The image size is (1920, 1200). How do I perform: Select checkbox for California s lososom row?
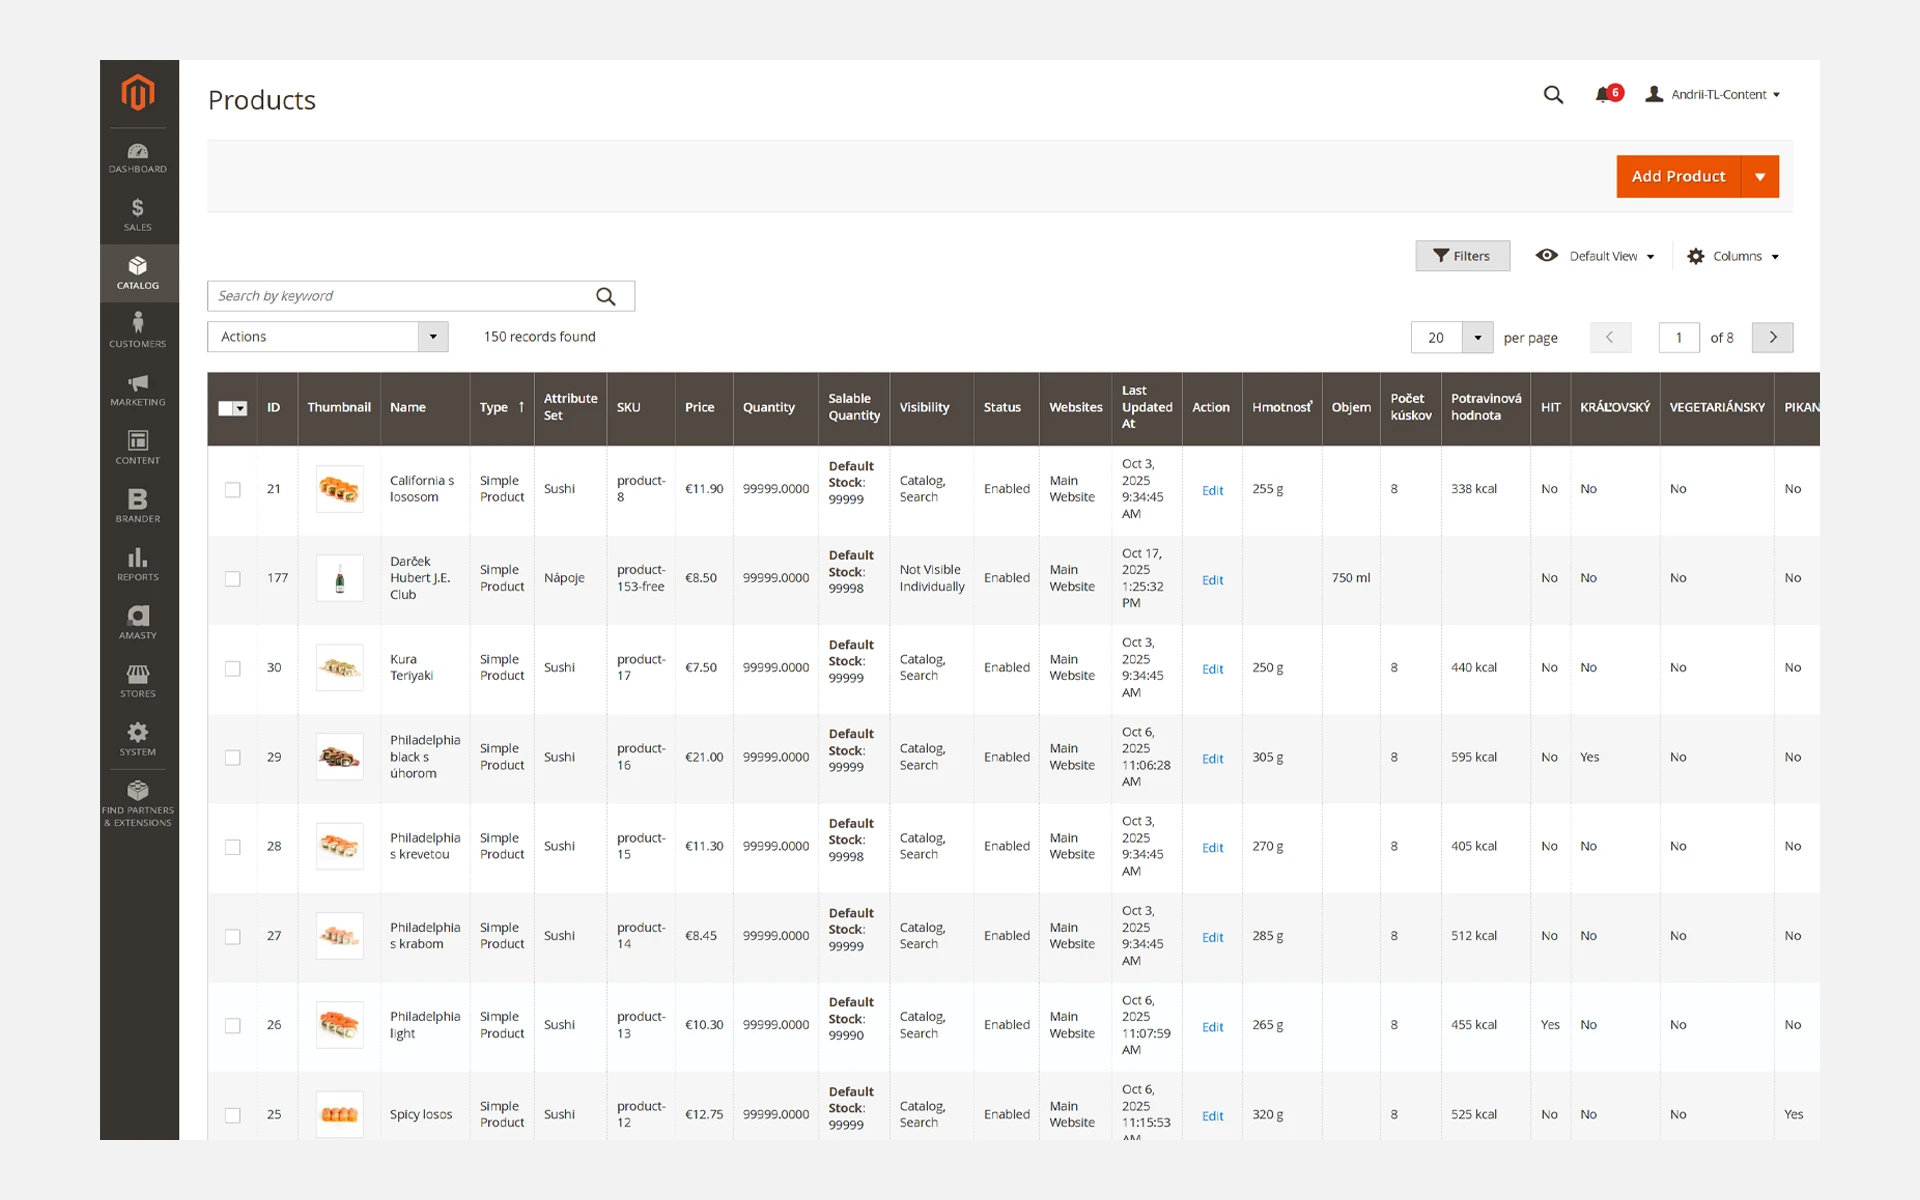pos(233,490)
